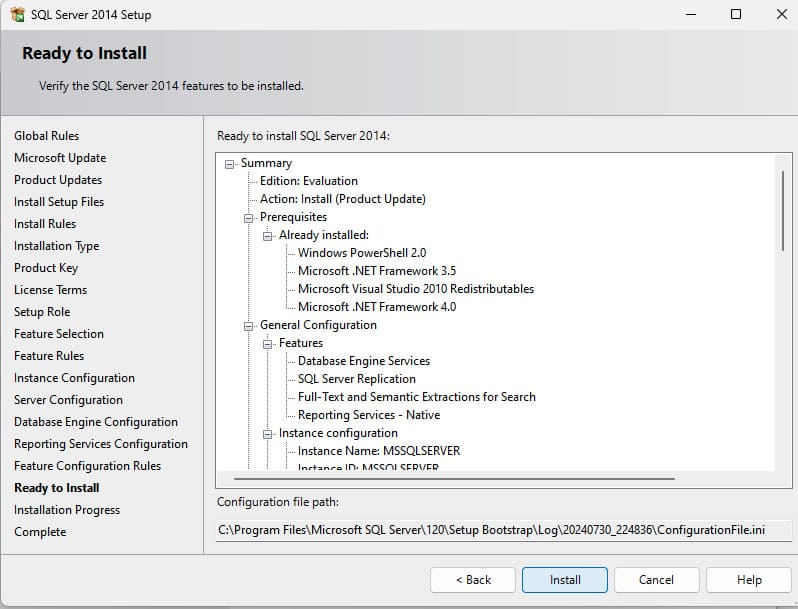
Task: Select Reporting Services - Native item
Action: click(369, 415)
